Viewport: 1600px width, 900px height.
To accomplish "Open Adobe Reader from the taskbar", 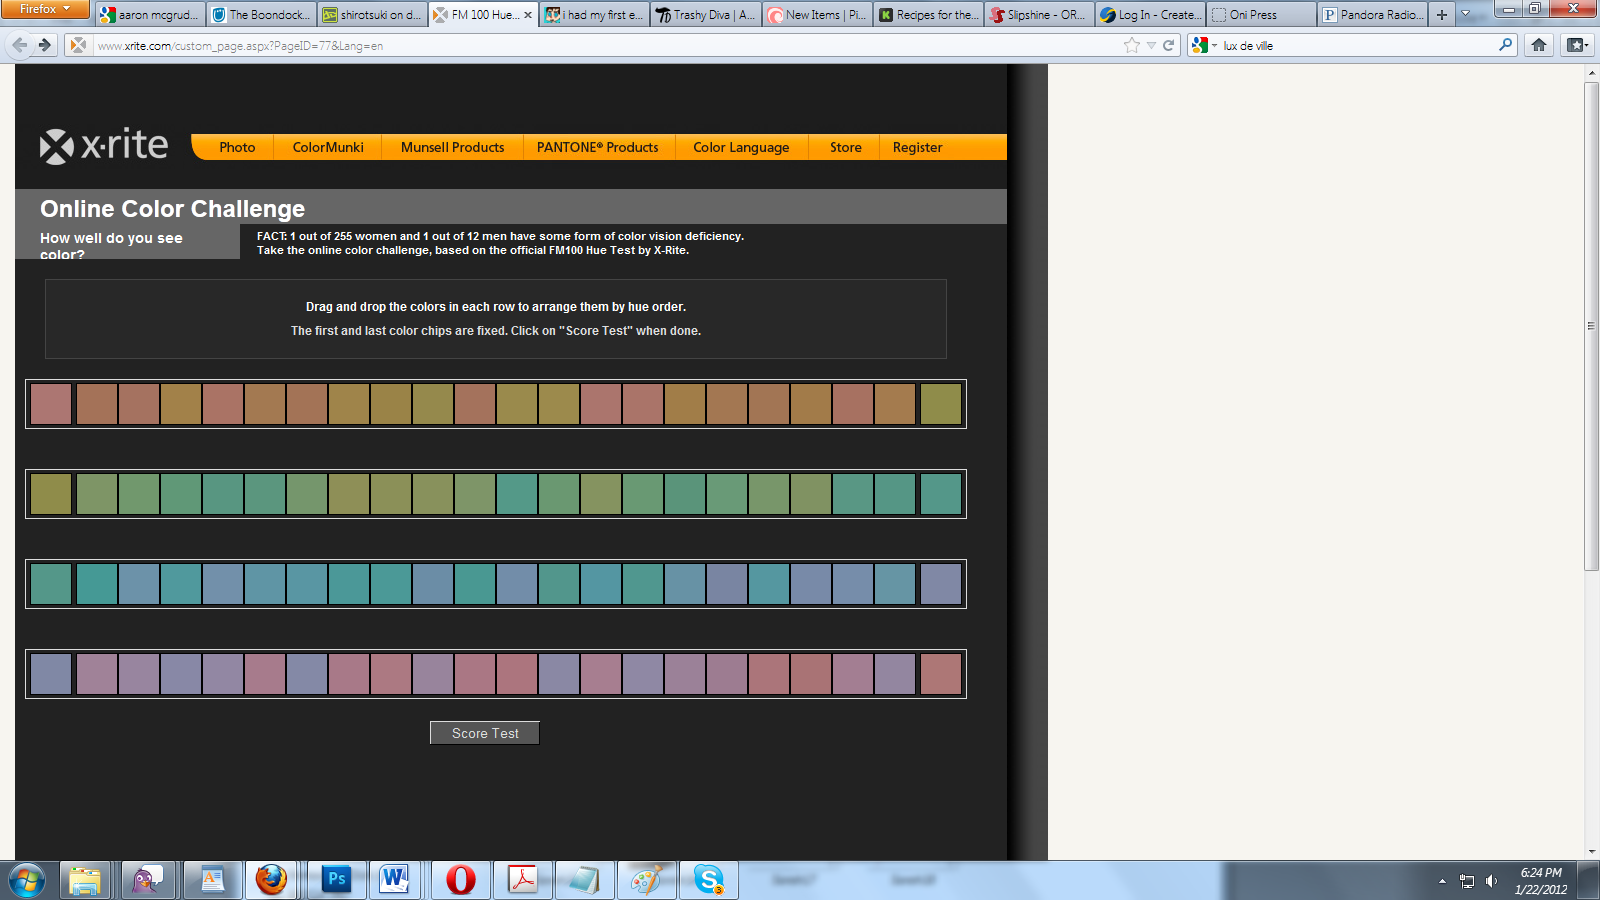I will coord(522,880).
